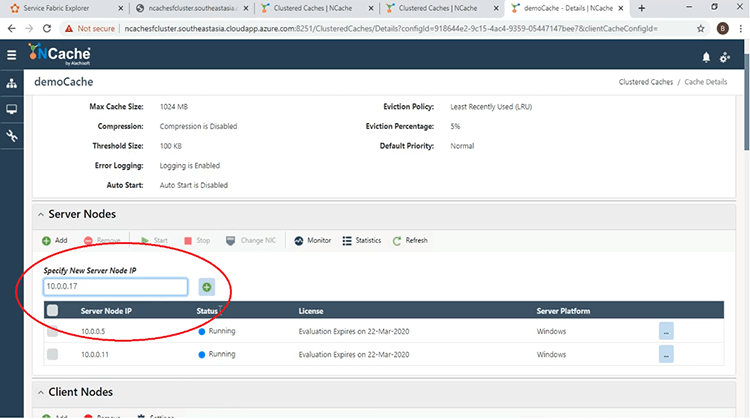Click Remove in Server Nodes toolbar
Image resolution: width=750 pixels, height=419 pixels.
tap(102, 241)
